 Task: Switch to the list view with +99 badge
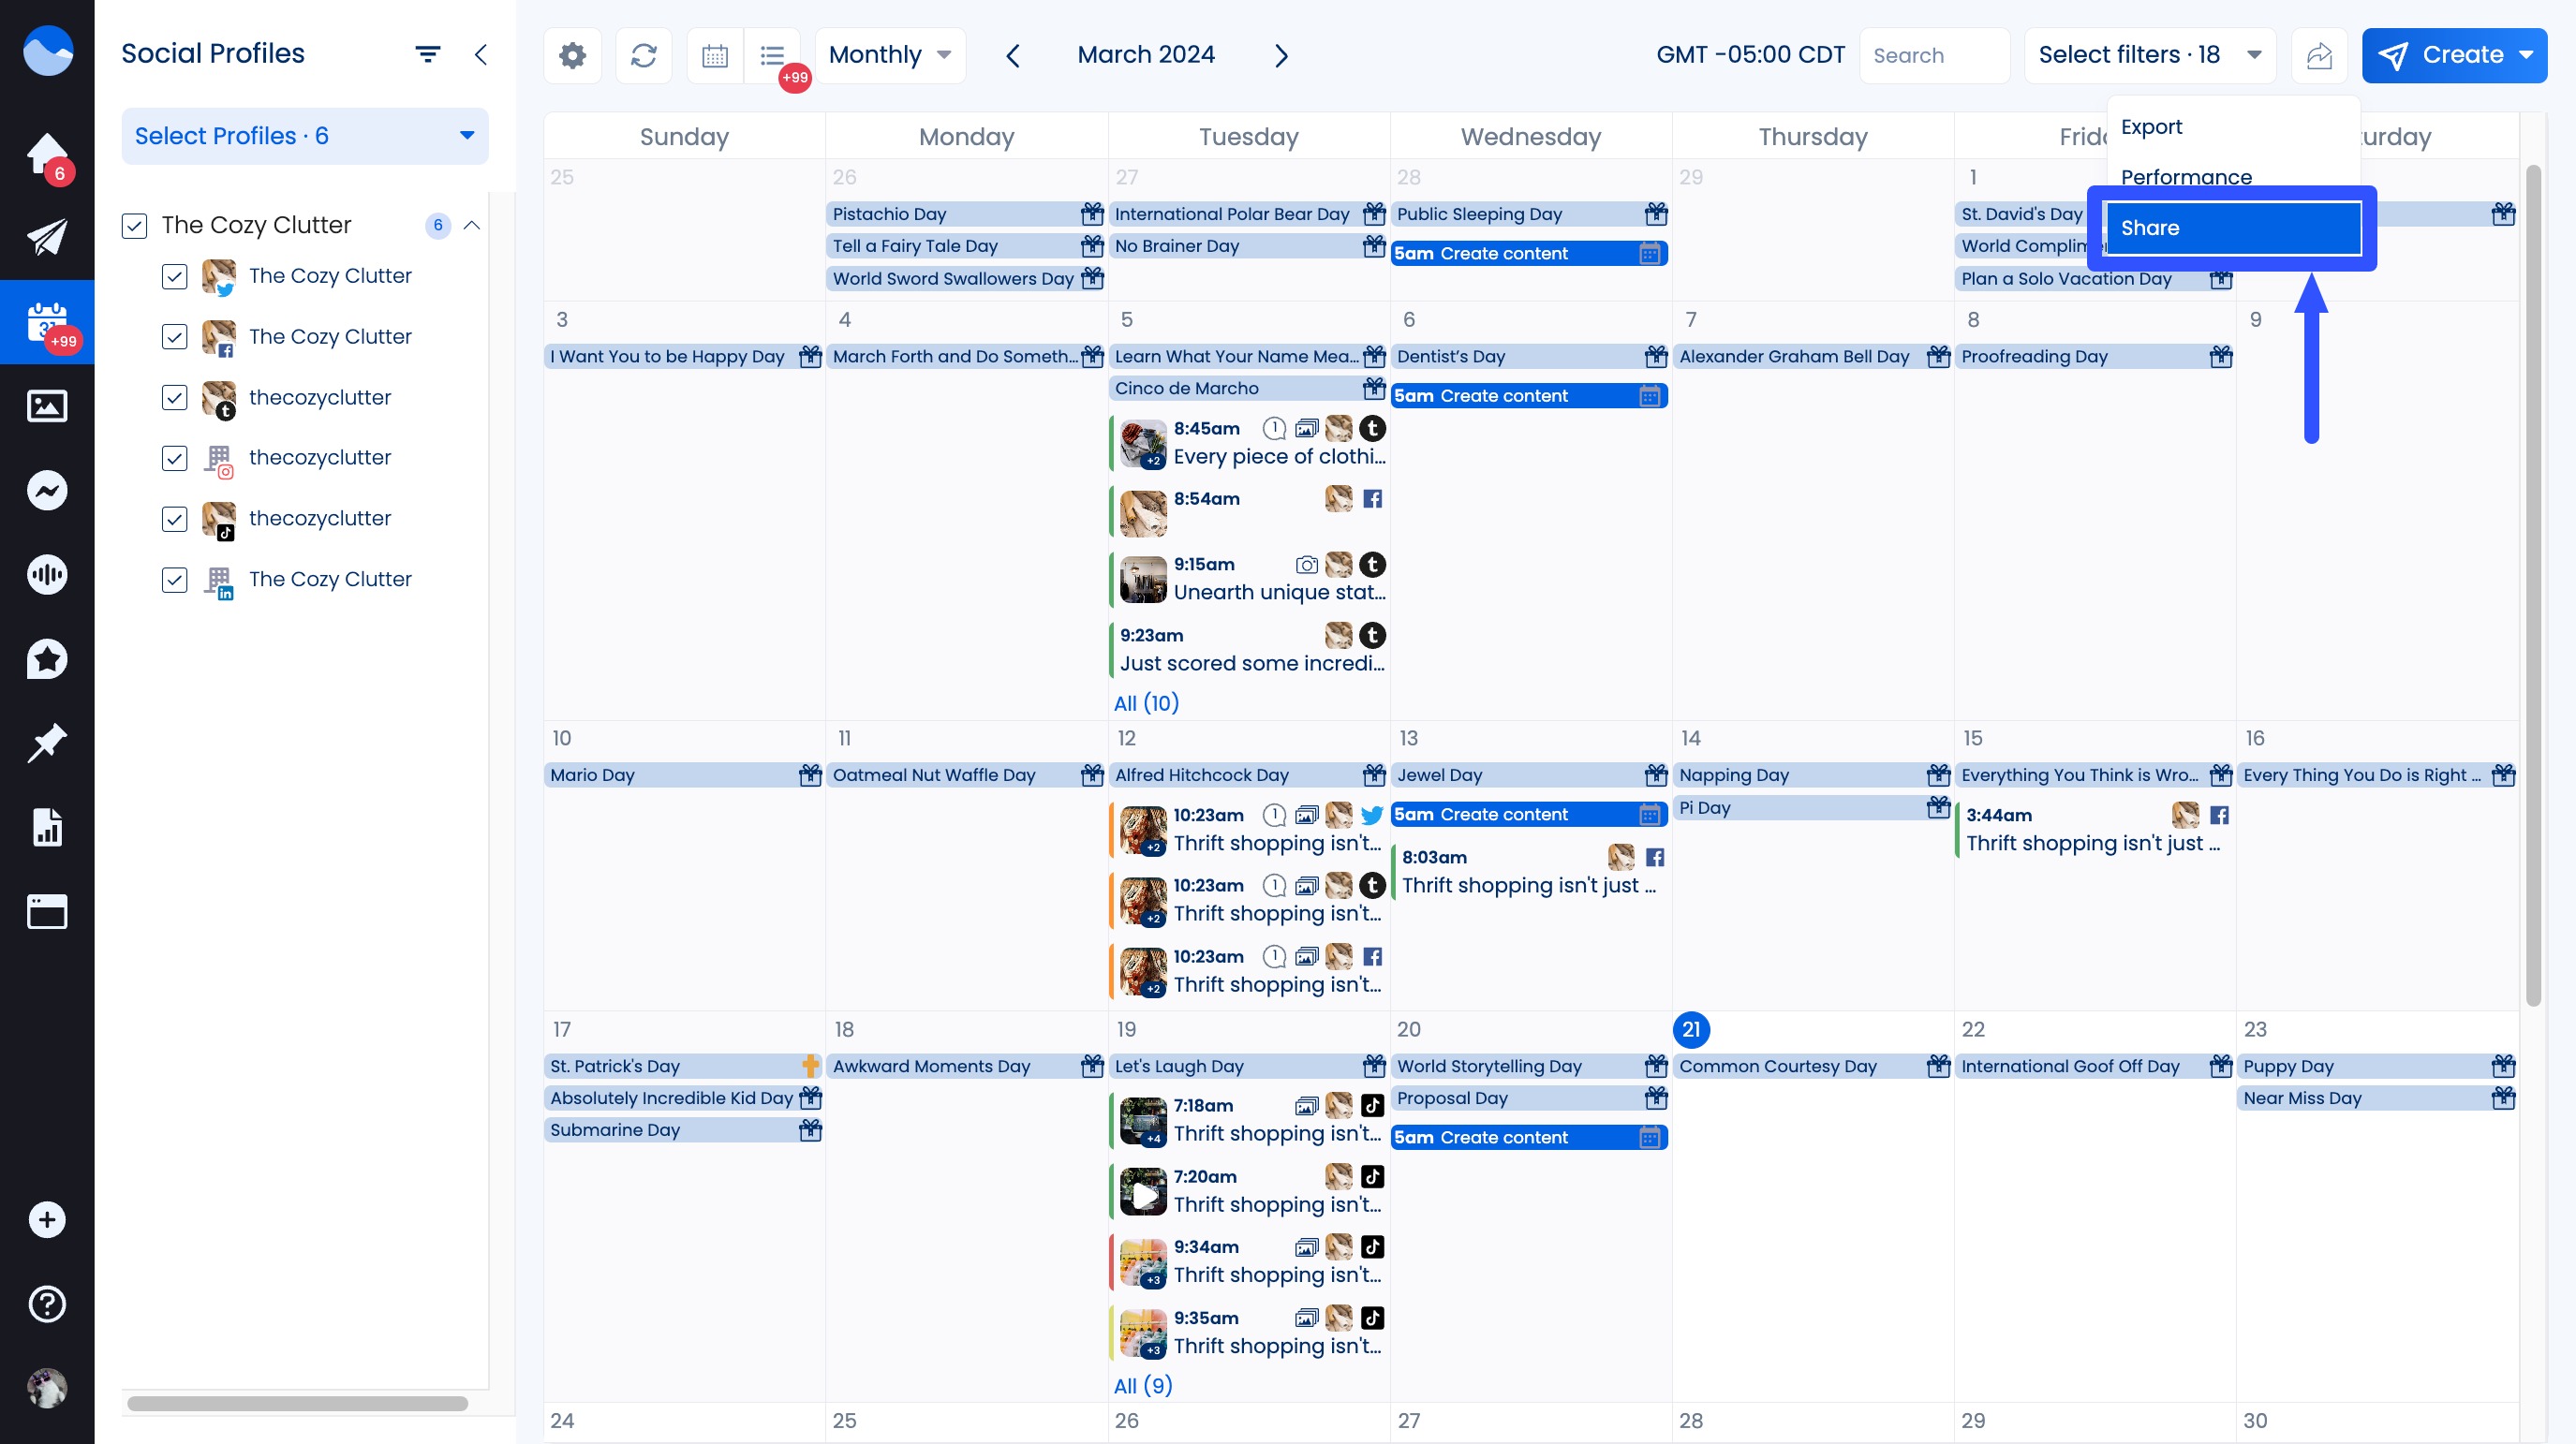[x=772, y=55]
